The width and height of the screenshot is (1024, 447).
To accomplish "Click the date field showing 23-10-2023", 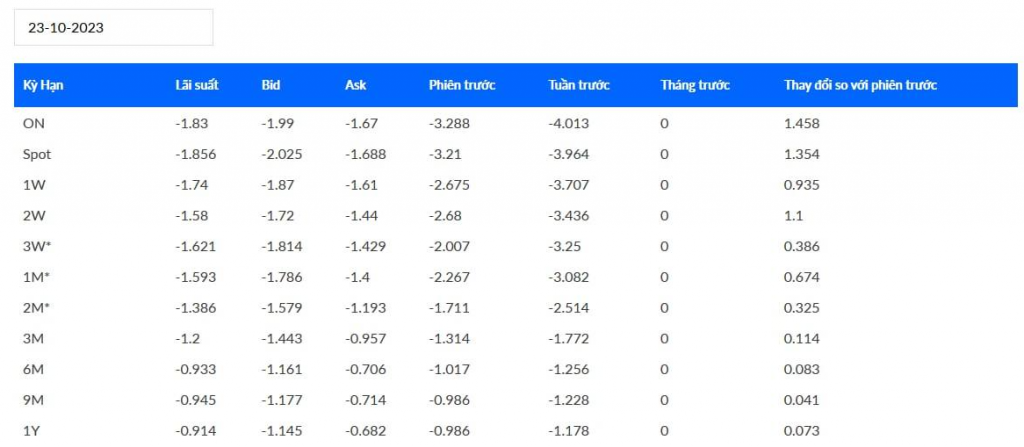I will pyautogui.click(x=113, y=28).
